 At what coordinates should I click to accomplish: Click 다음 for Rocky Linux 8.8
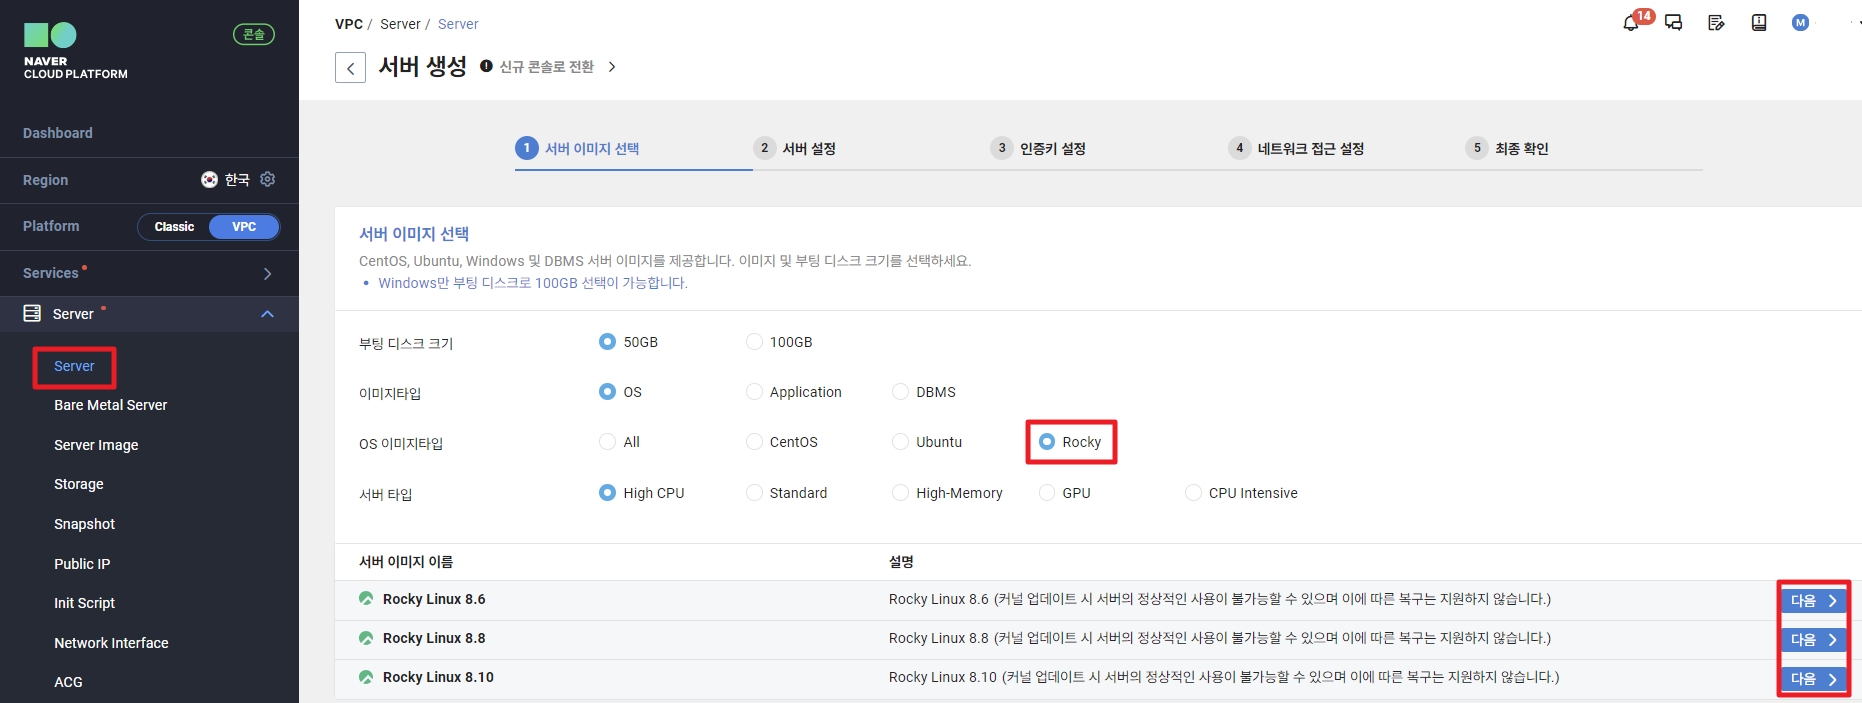click(x=1813, y=639)
